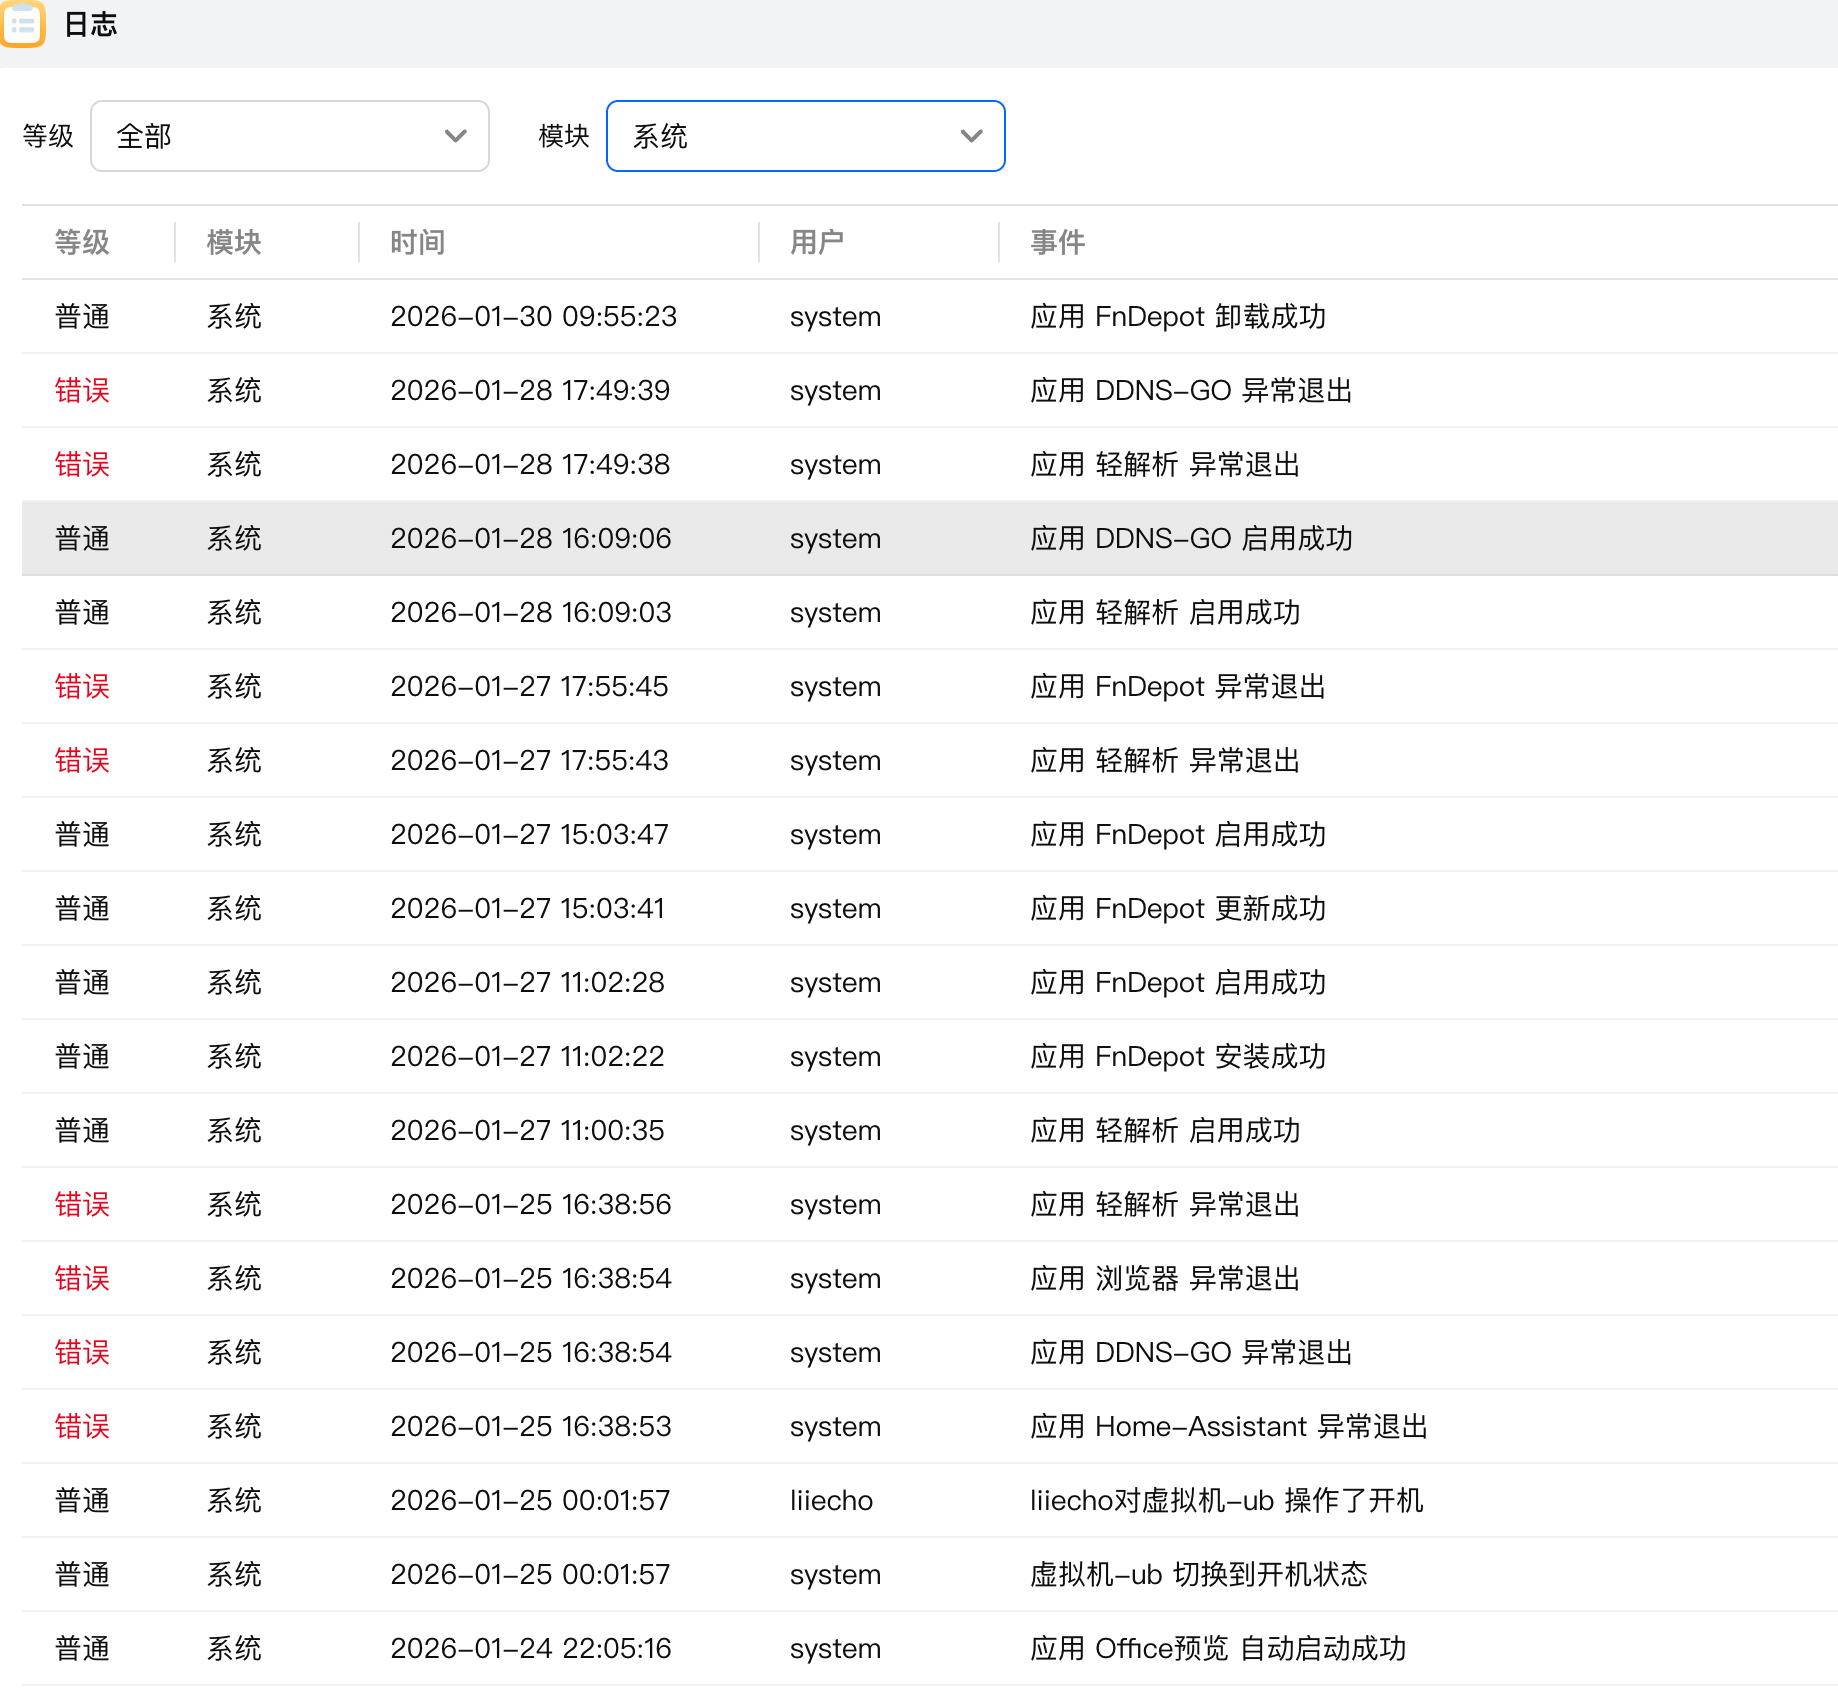Select the DDNS-GO 启用成功 log entry
The height and width of the screenshot is (1708, 1838).
pos(1190,539)
